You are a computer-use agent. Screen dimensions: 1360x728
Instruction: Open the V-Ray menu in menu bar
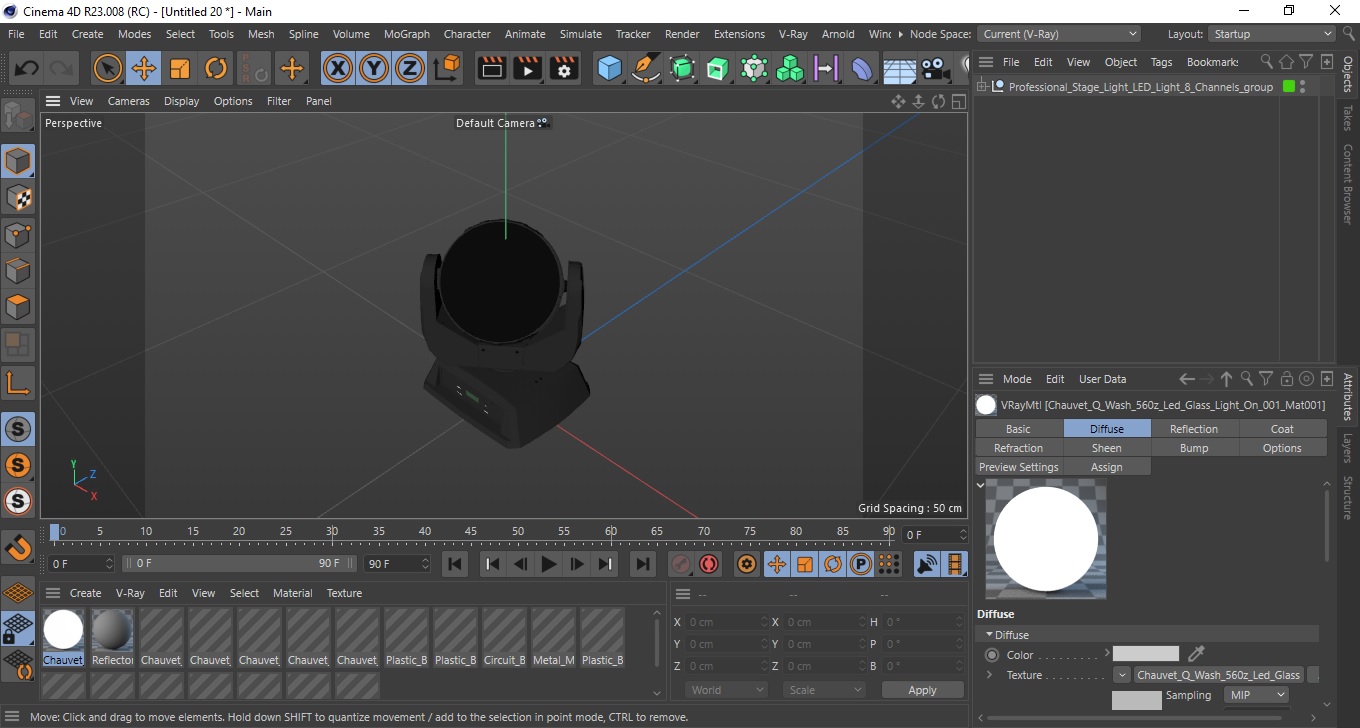792,34
